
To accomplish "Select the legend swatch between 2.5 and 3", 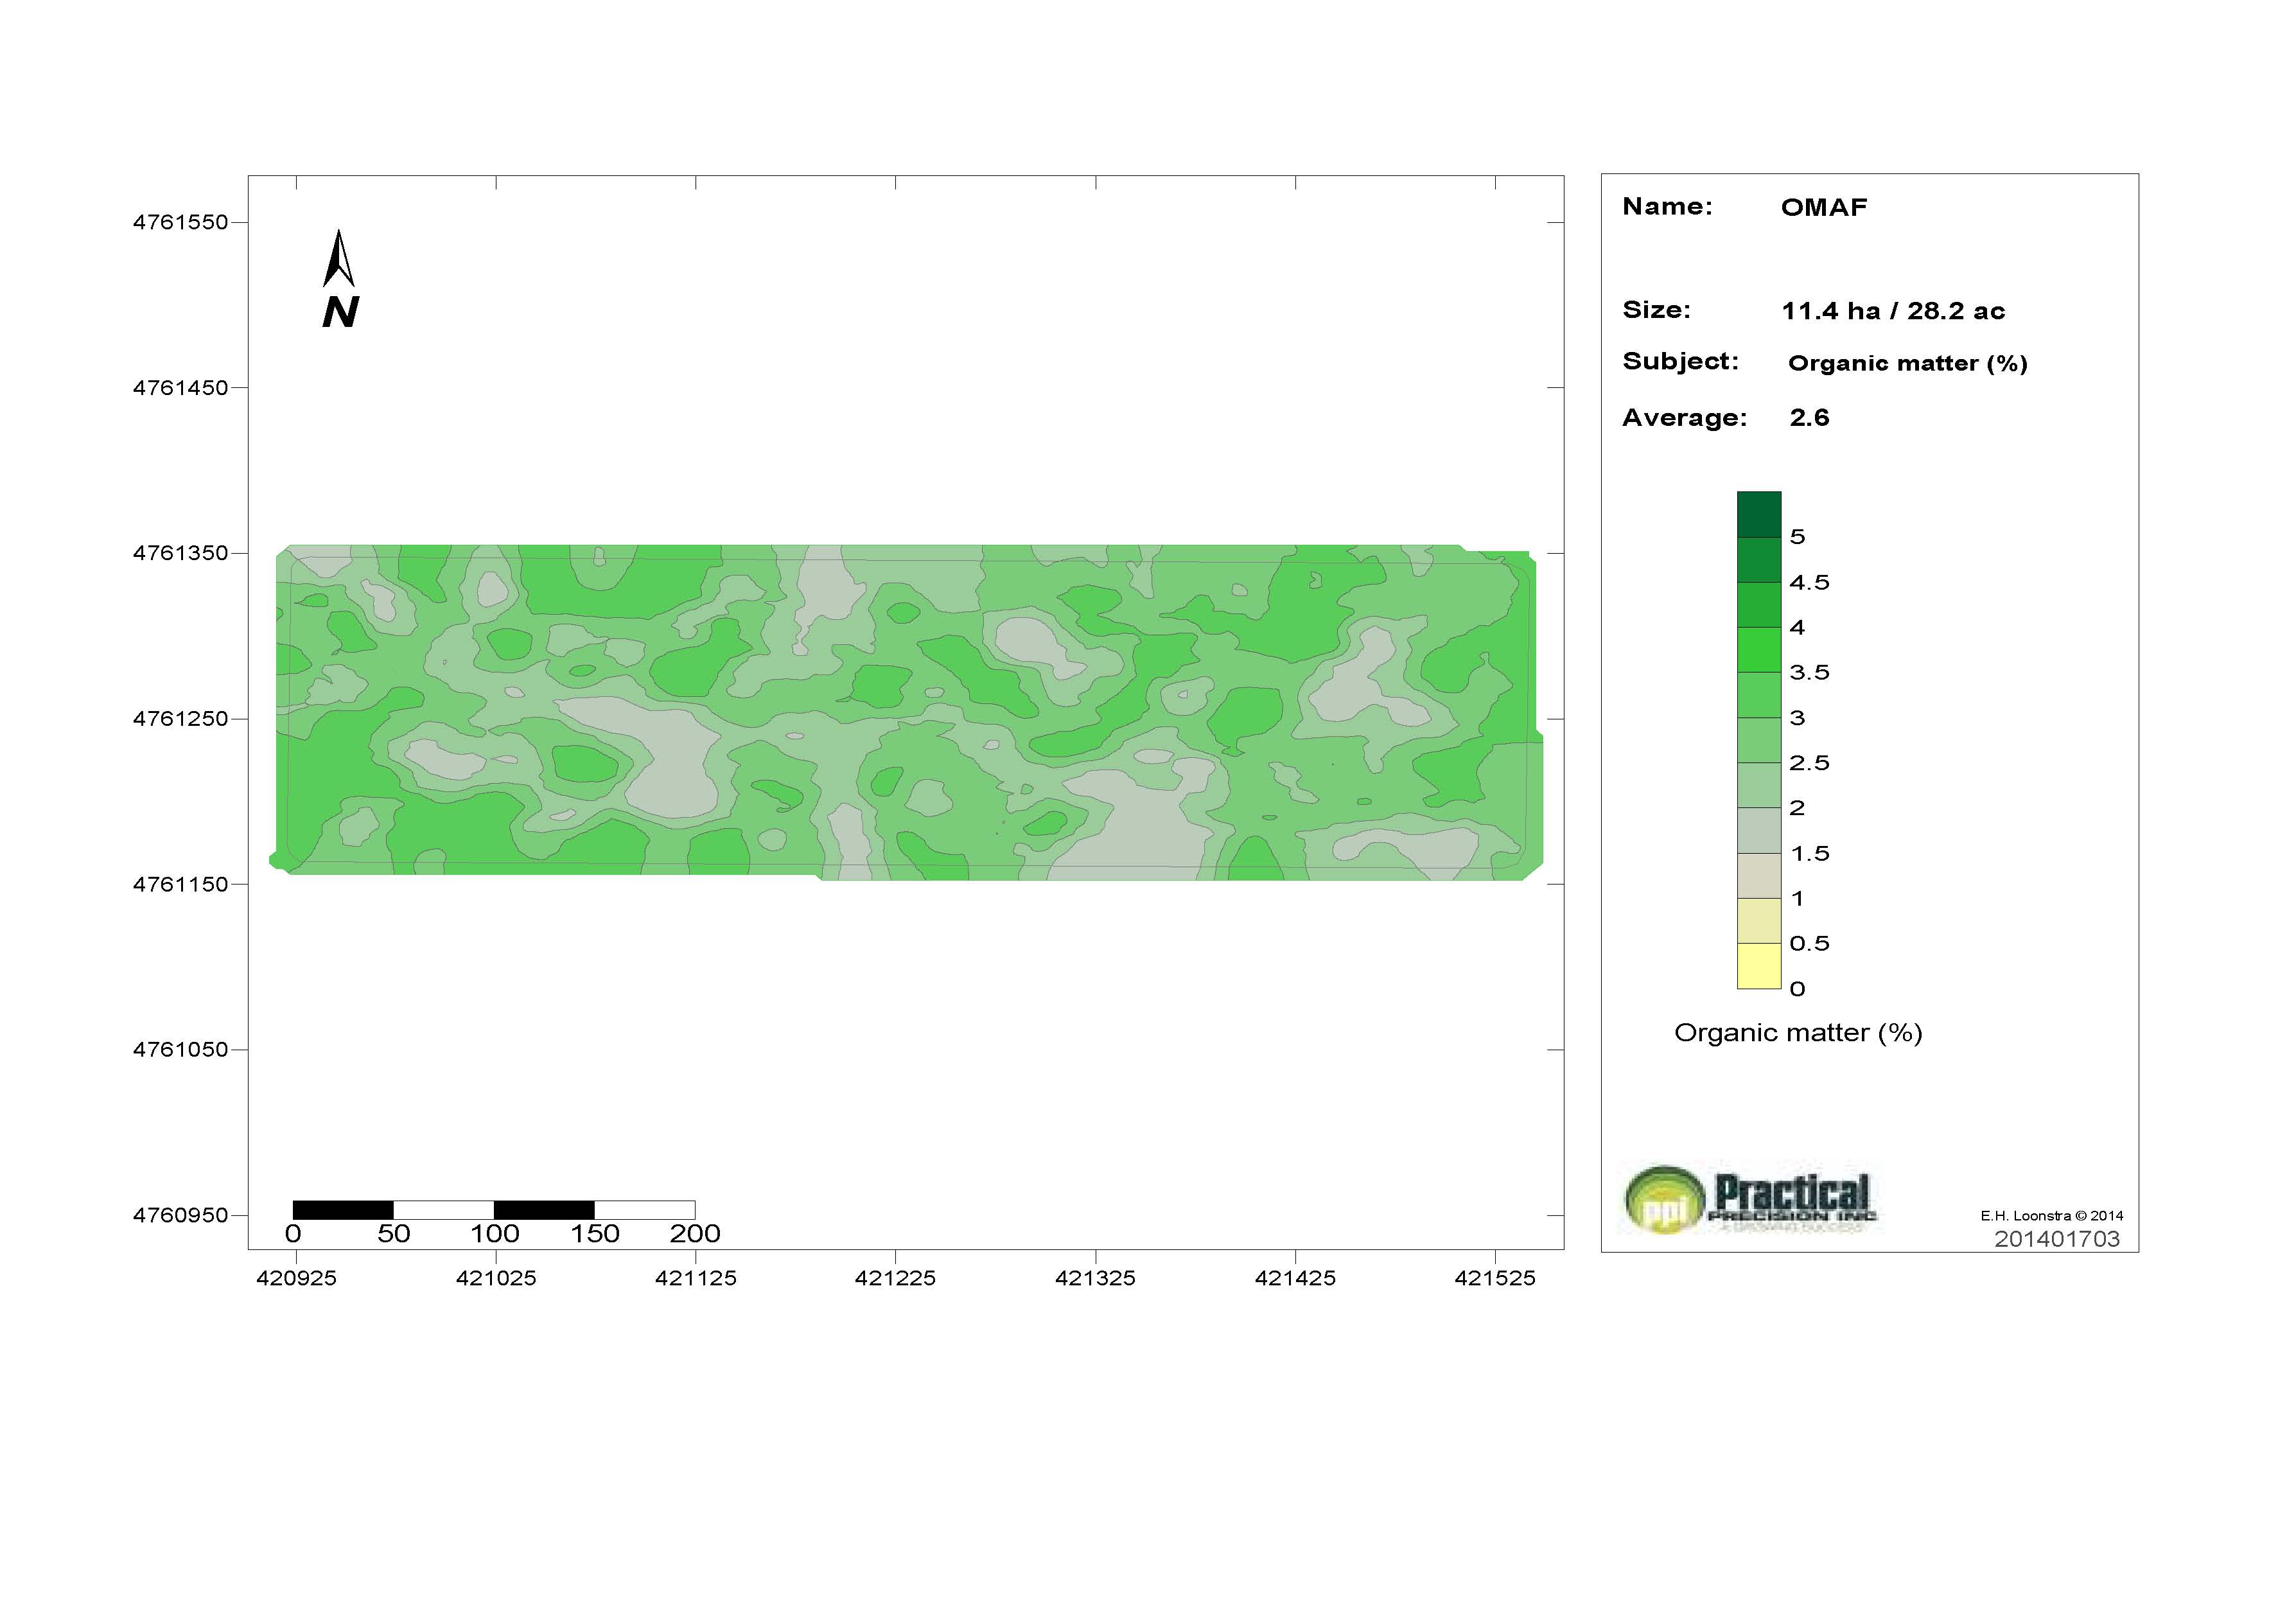I will [x=1759, y=740].
